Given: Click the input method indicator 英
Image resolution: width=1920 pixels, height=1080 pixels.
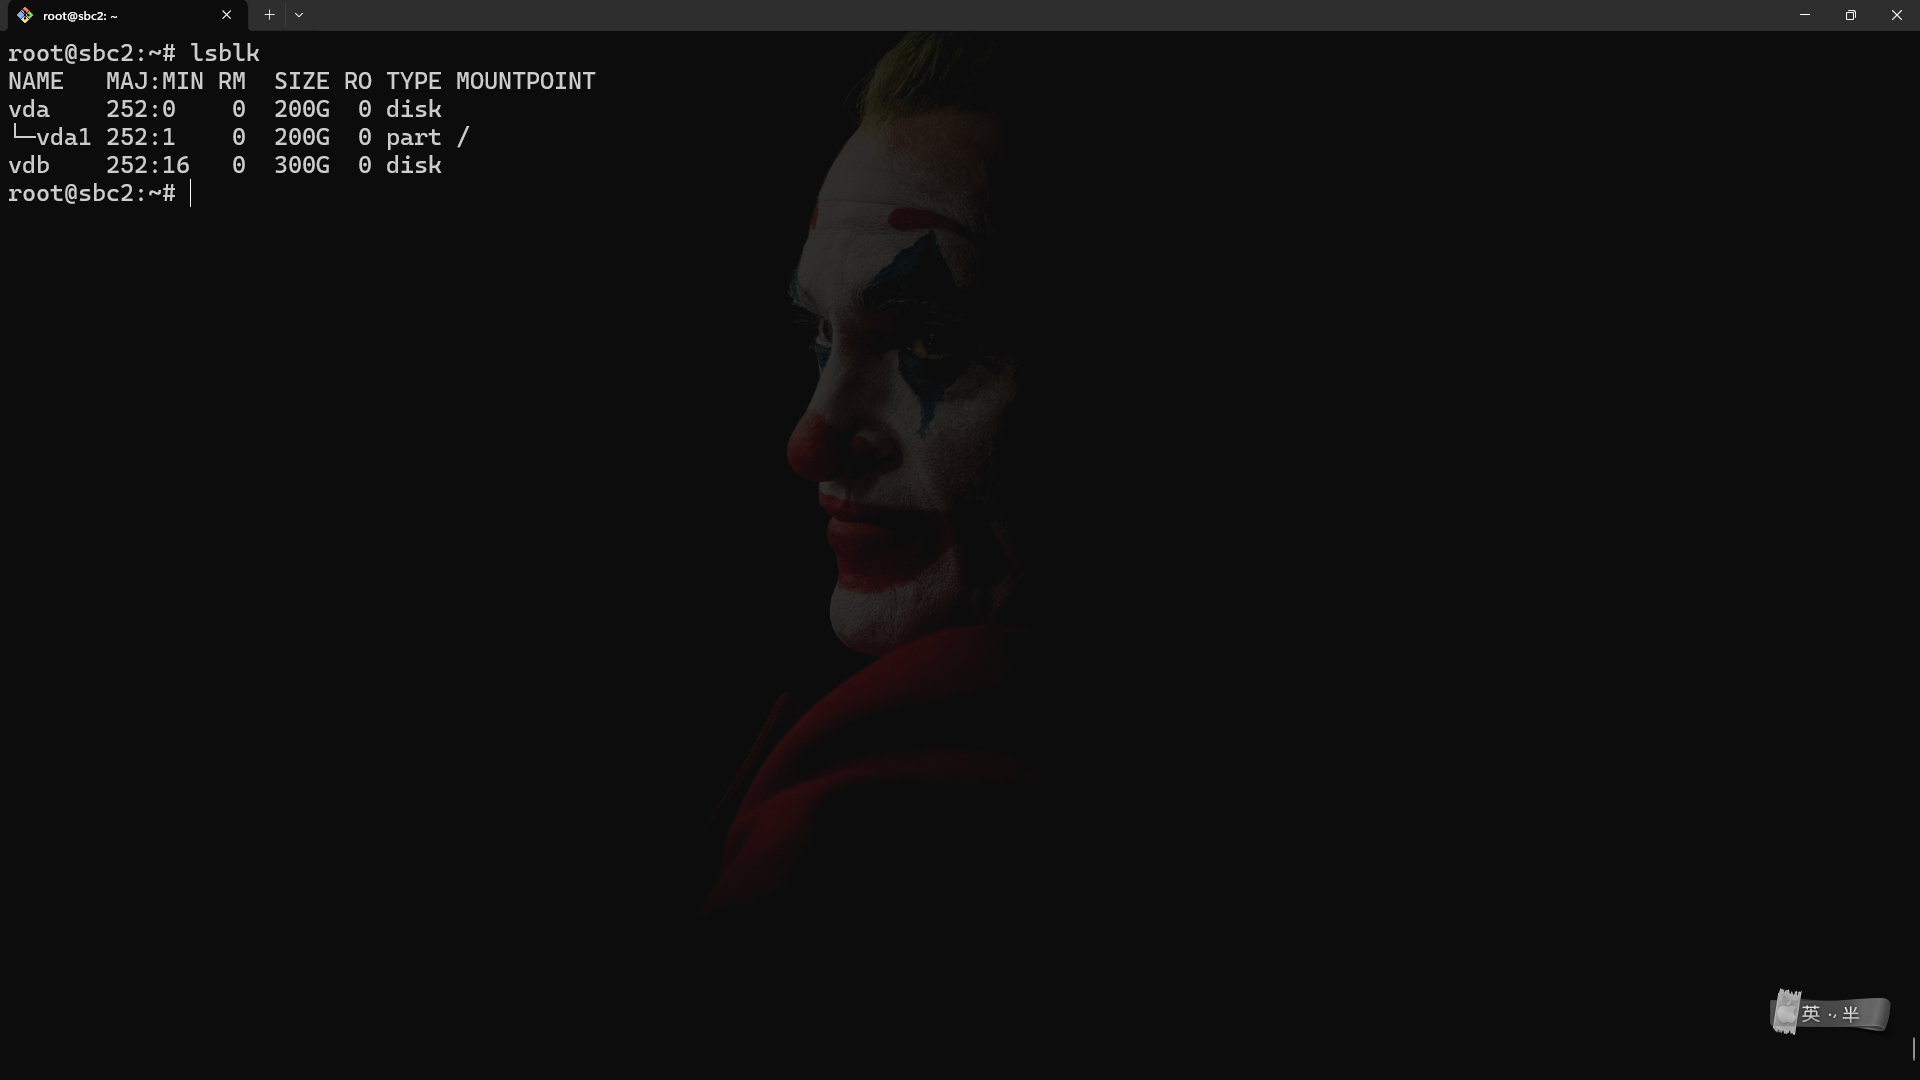Looking at the screenshot, I should pos(1811,1014).
